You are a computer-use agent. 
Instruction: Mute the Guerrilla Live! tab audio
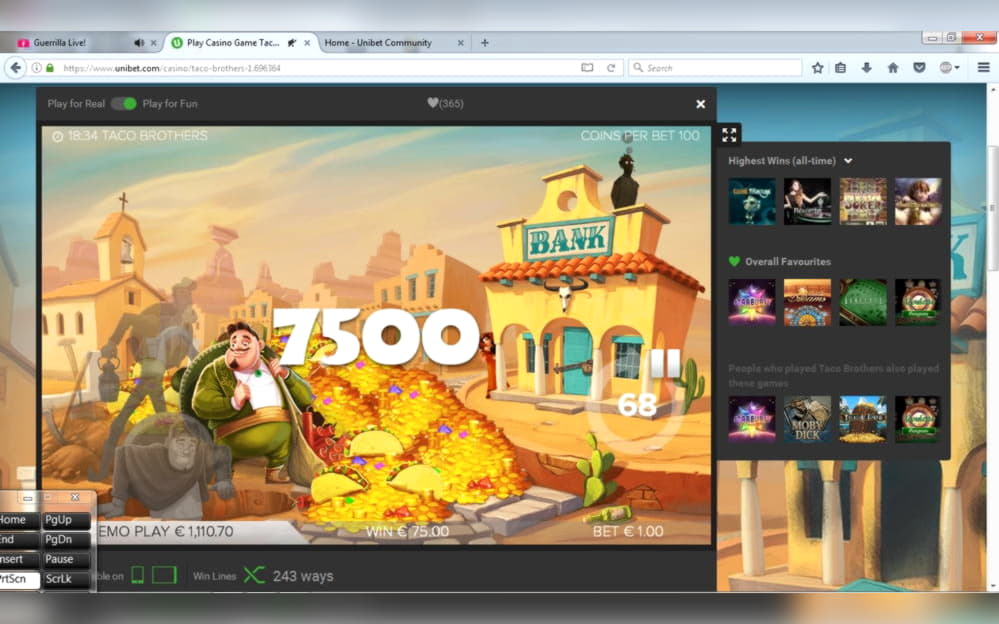point(139,43)
